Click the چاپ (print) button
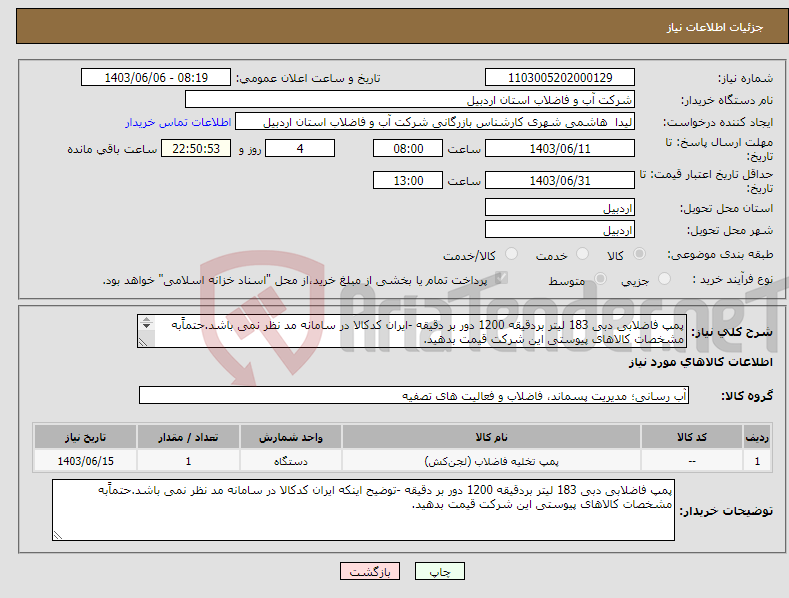 [439, 572]
